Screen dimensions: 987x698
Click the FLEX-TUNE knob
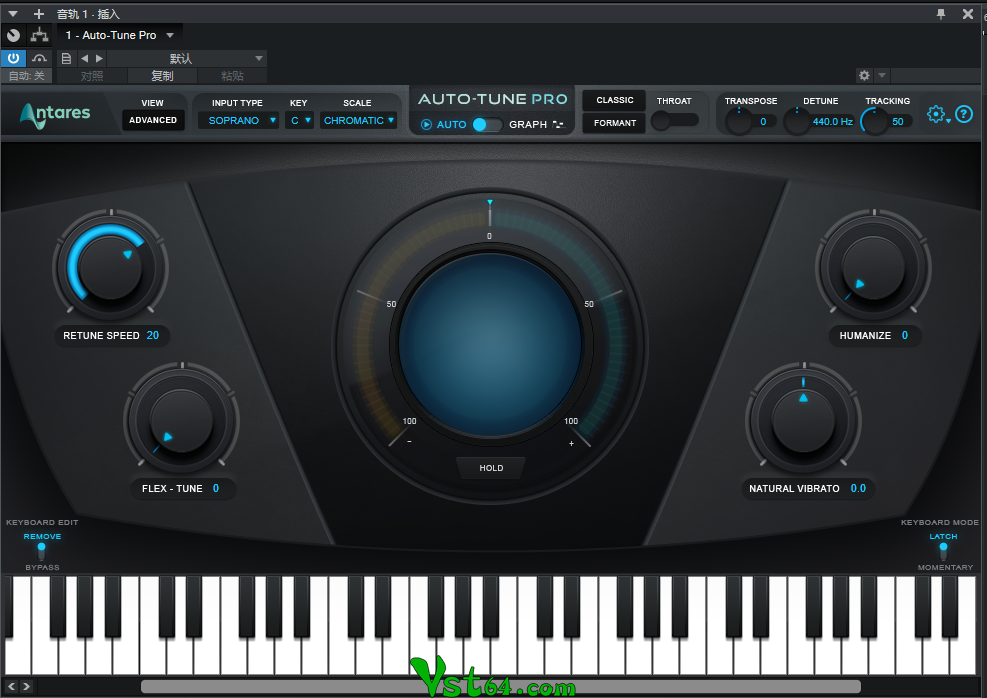pos(181,420)
